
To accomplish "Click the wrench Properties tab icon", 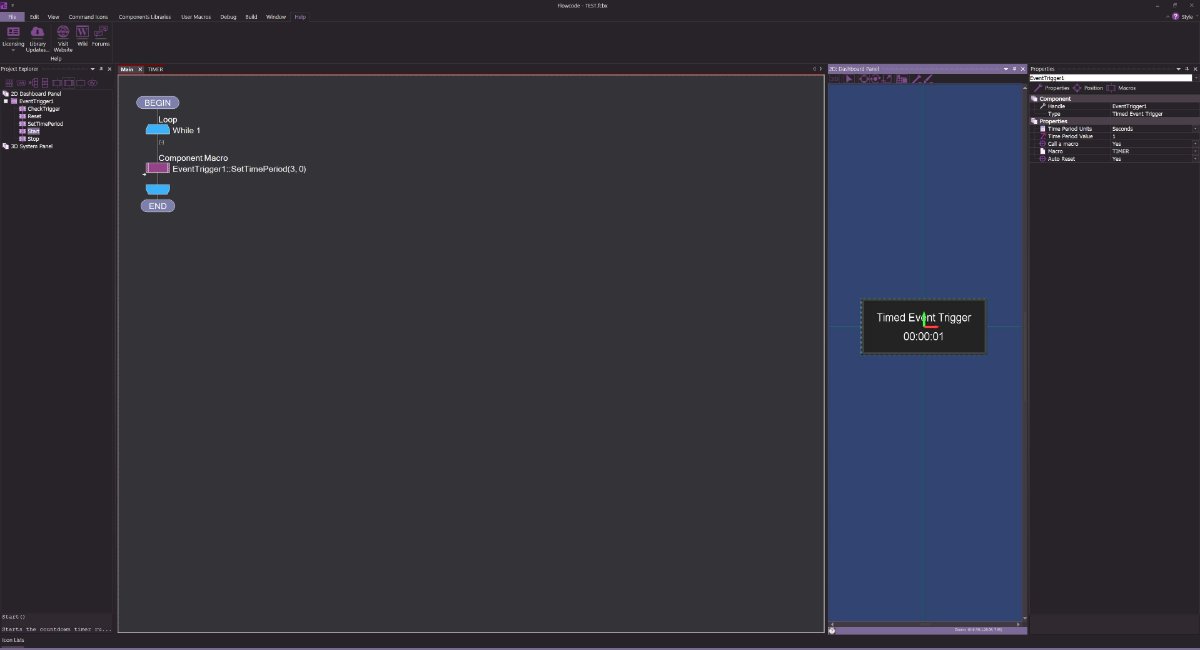I will (x=1039, y=88).
